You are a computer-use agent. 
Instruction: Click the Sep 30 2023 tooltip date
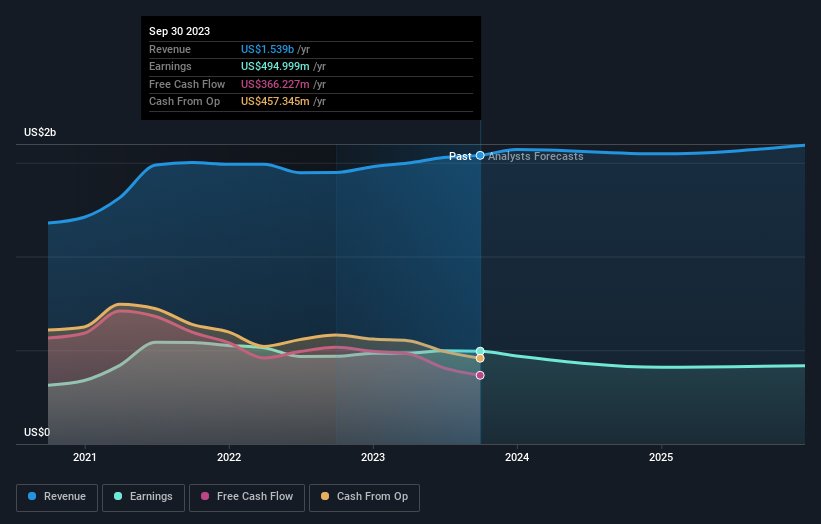coord(180,31)
